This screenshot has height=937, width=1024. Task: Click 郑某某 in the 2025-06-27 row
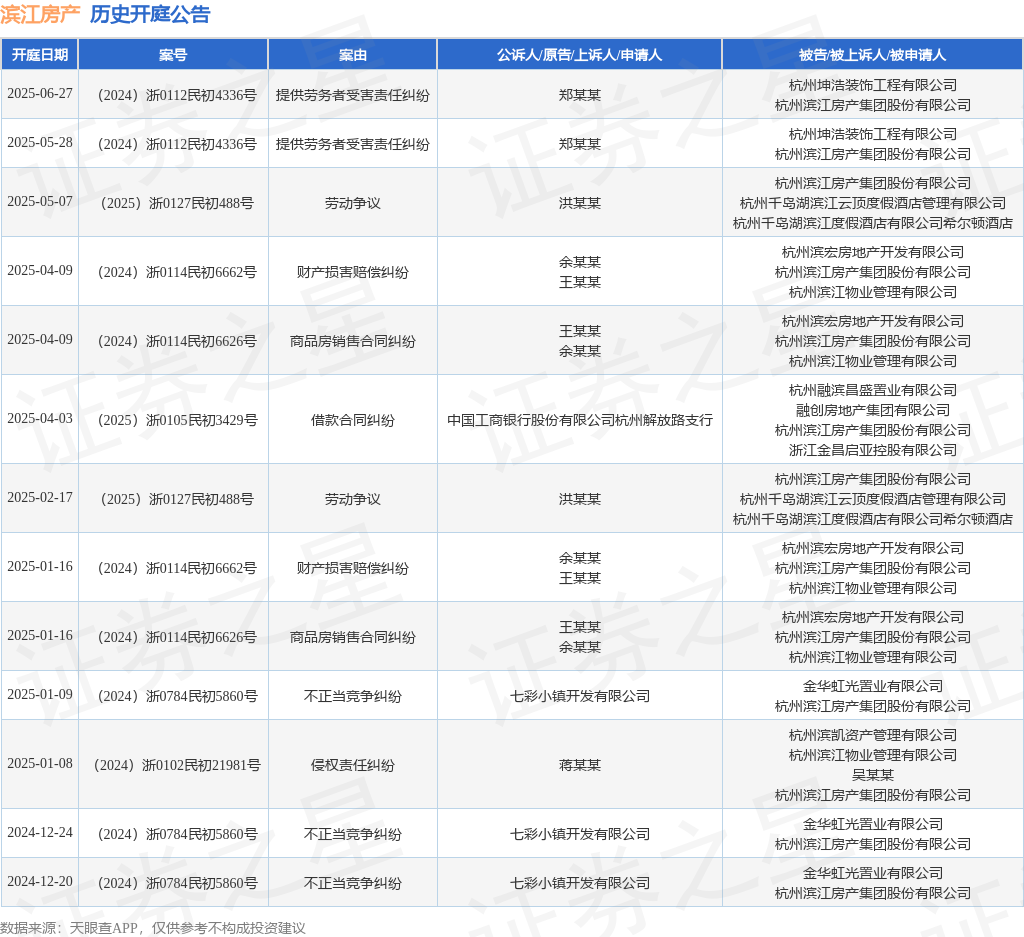(x=580, y=95)
